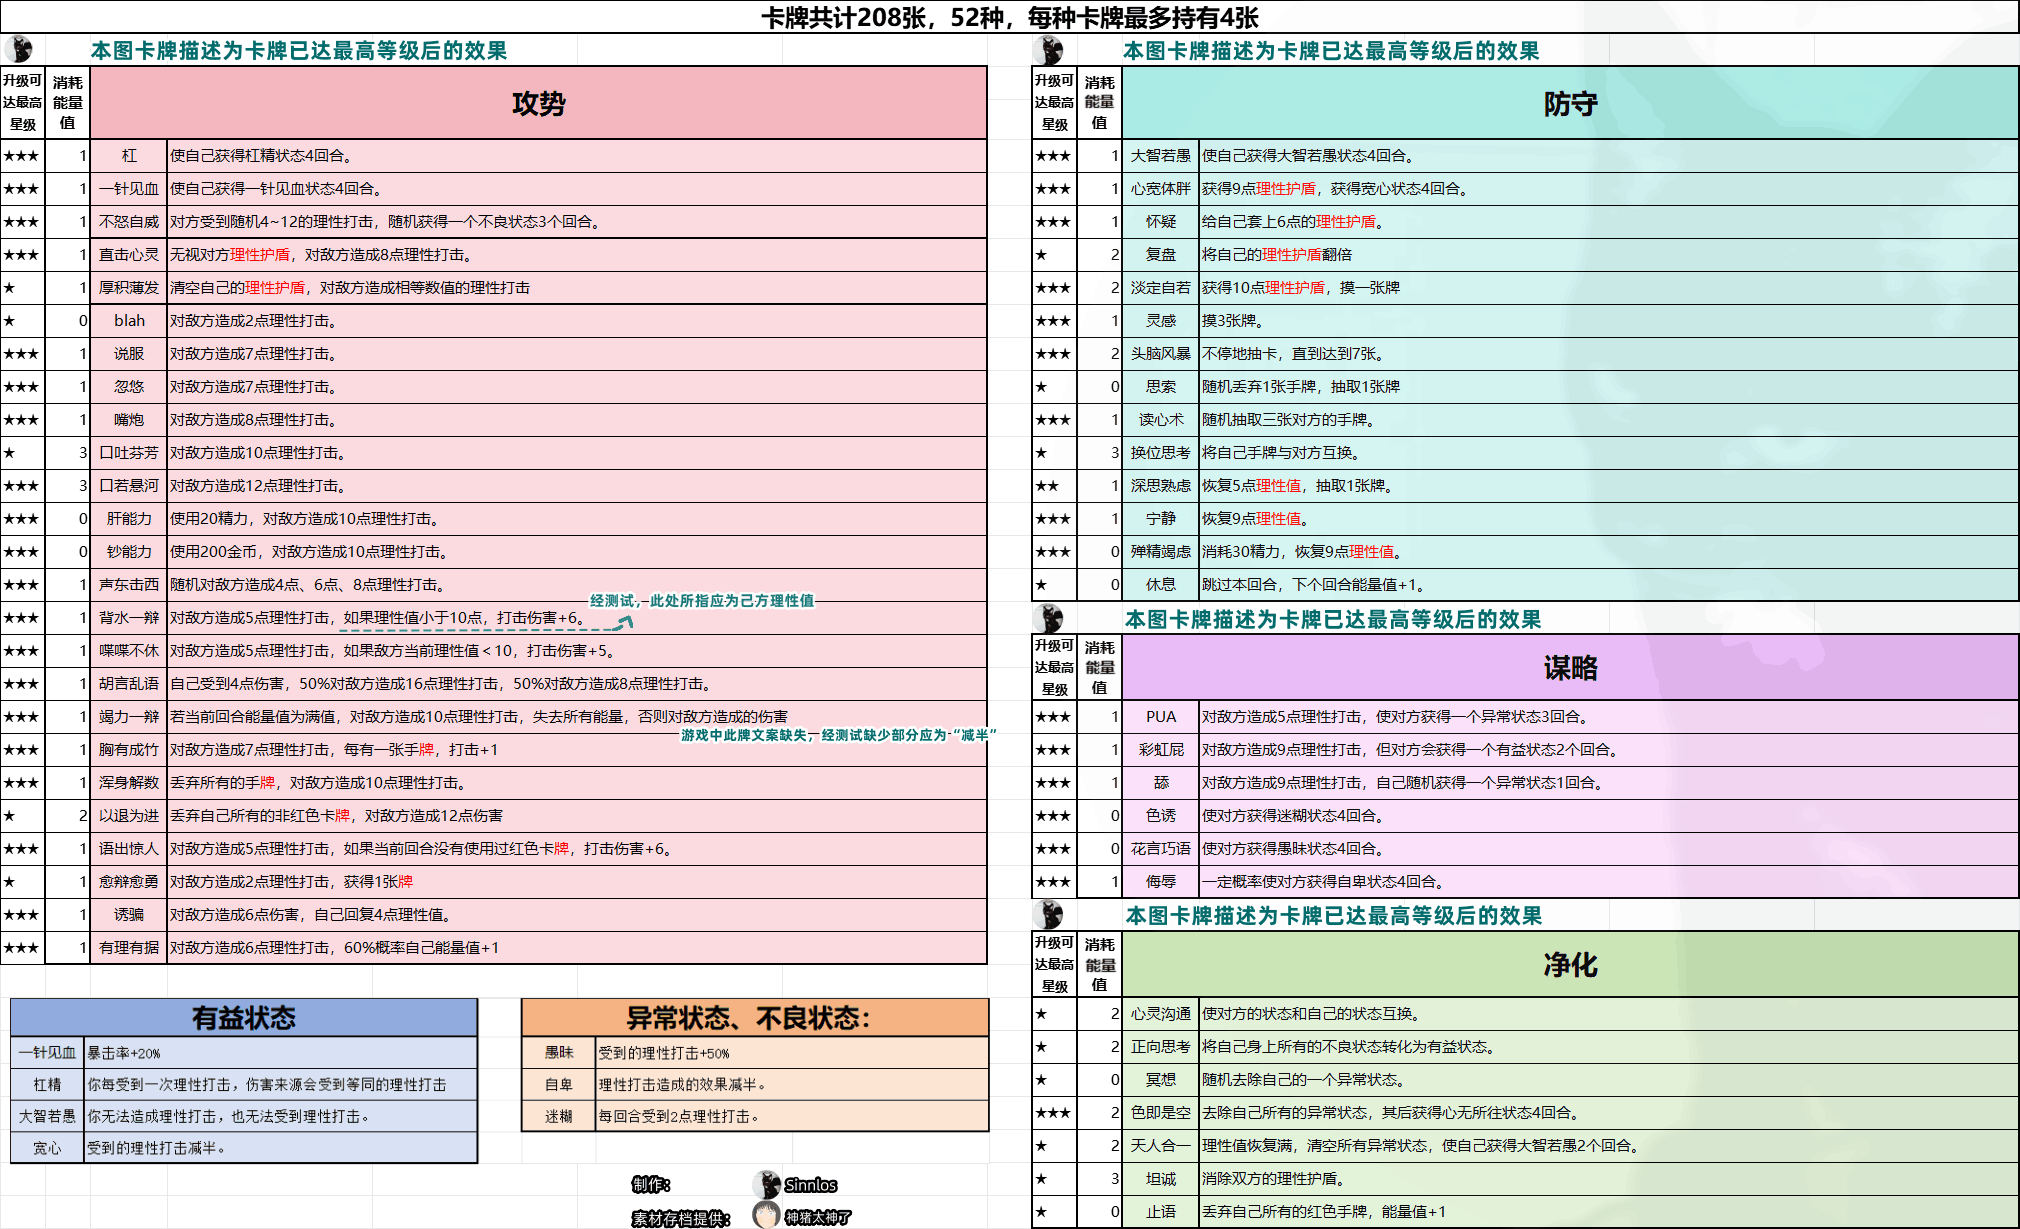Click the 读心术 card name
The height and width of the screenshot is (1229, 2020).
[1161, 420]
